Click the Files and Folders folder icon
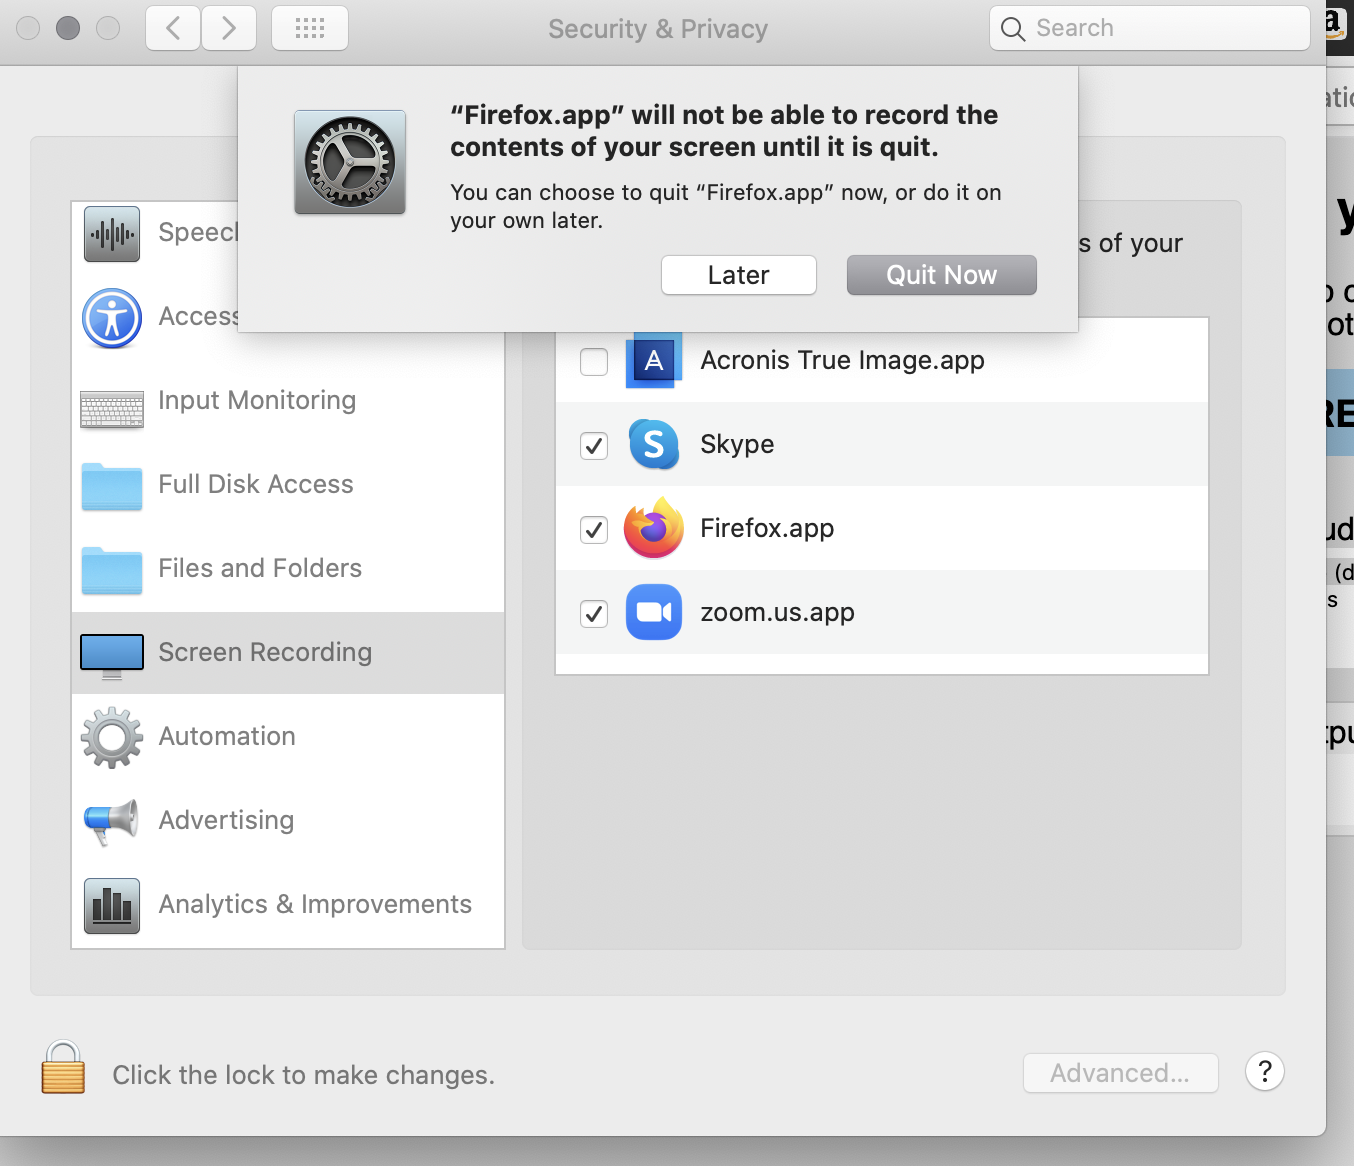Image resolution: width=1354 pixels, height=1166 pixels. point(112,570)
